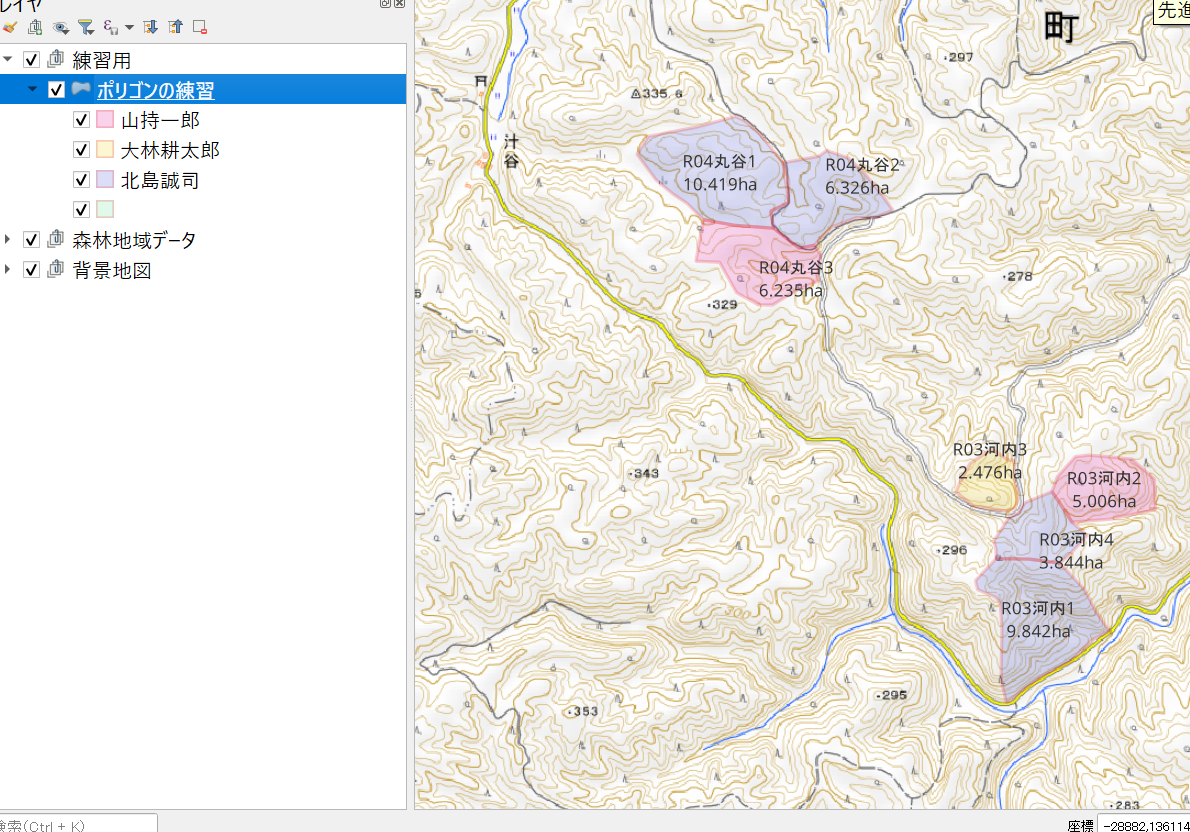Viewport: 1190px width, 832px height.
Task: Select the 北島誠司 legend label
Action: coord(160,180)
